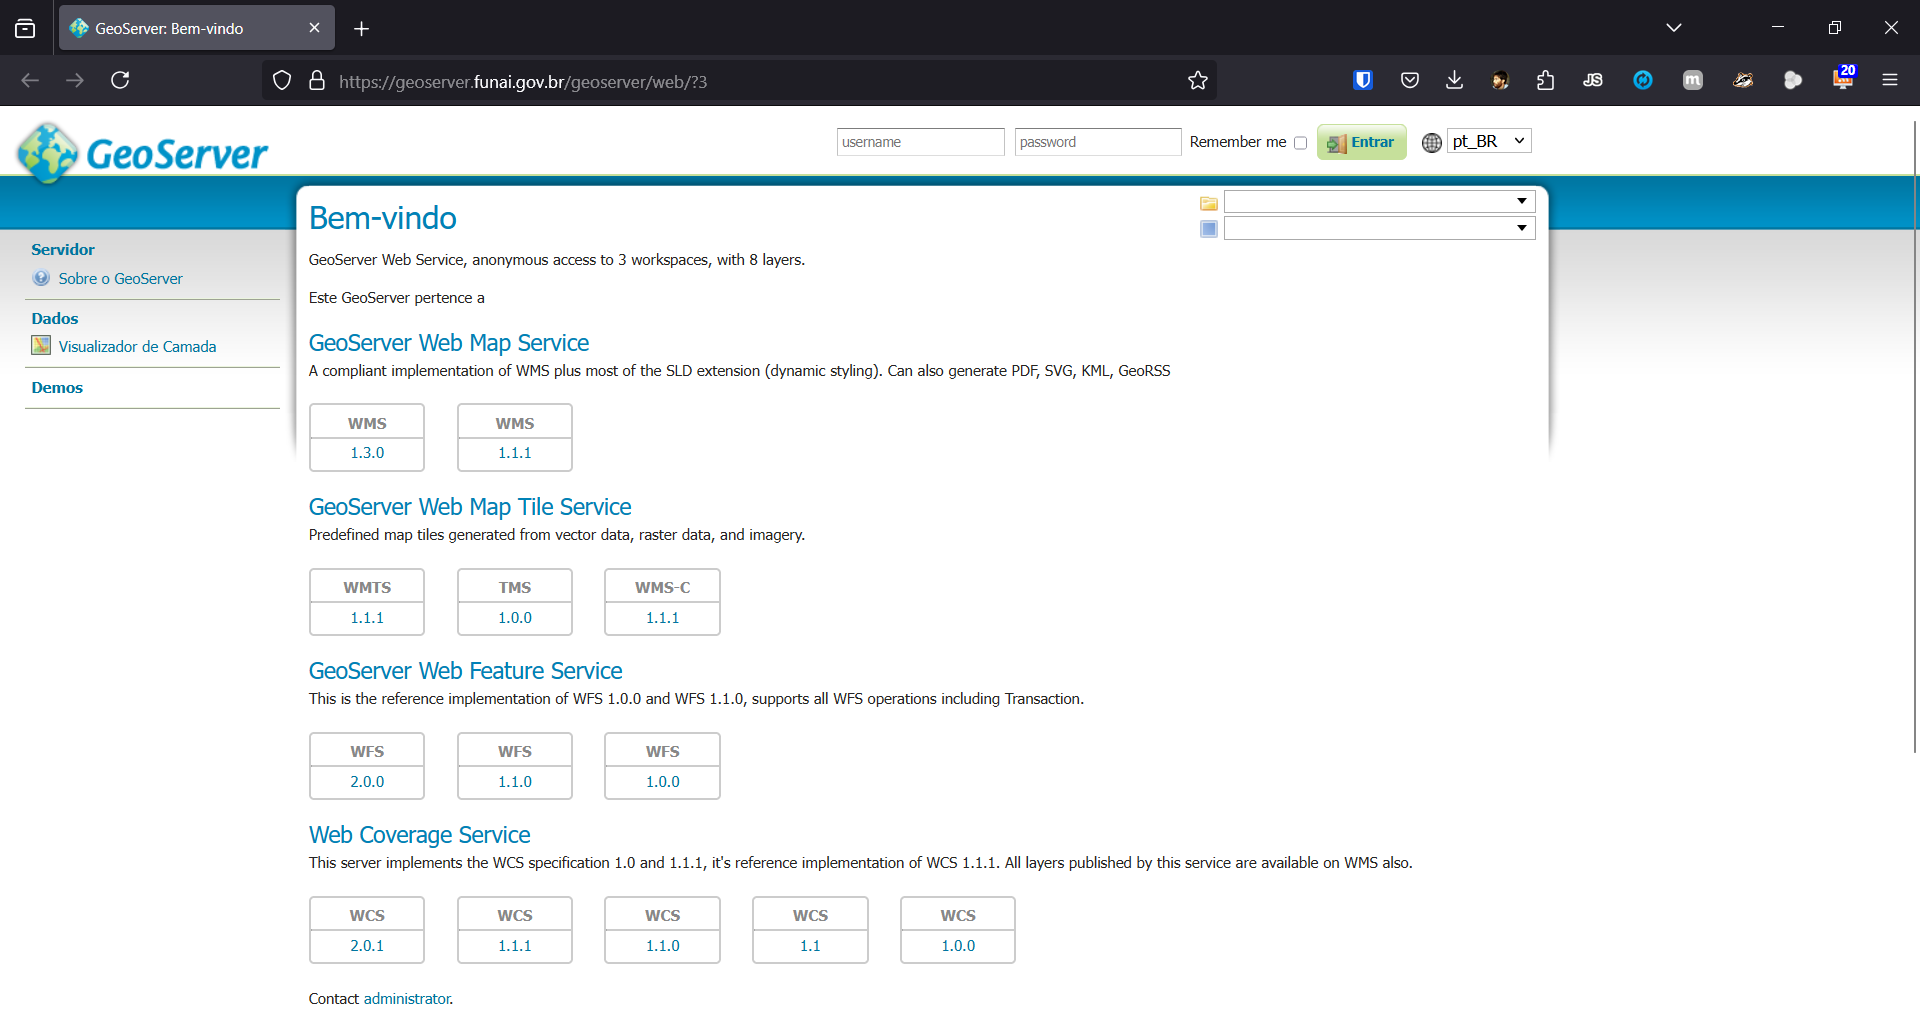Open the WCS 2.0.1 capabilities link
This screenshot has width=1920, height=1020.
click(x=367, y=946)
